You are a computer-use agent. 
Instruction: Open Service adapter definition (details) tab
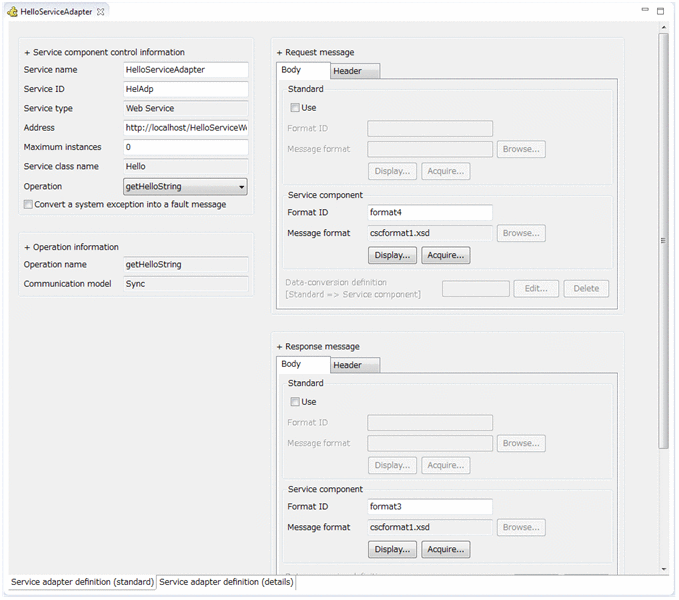[x=226, y=582]
